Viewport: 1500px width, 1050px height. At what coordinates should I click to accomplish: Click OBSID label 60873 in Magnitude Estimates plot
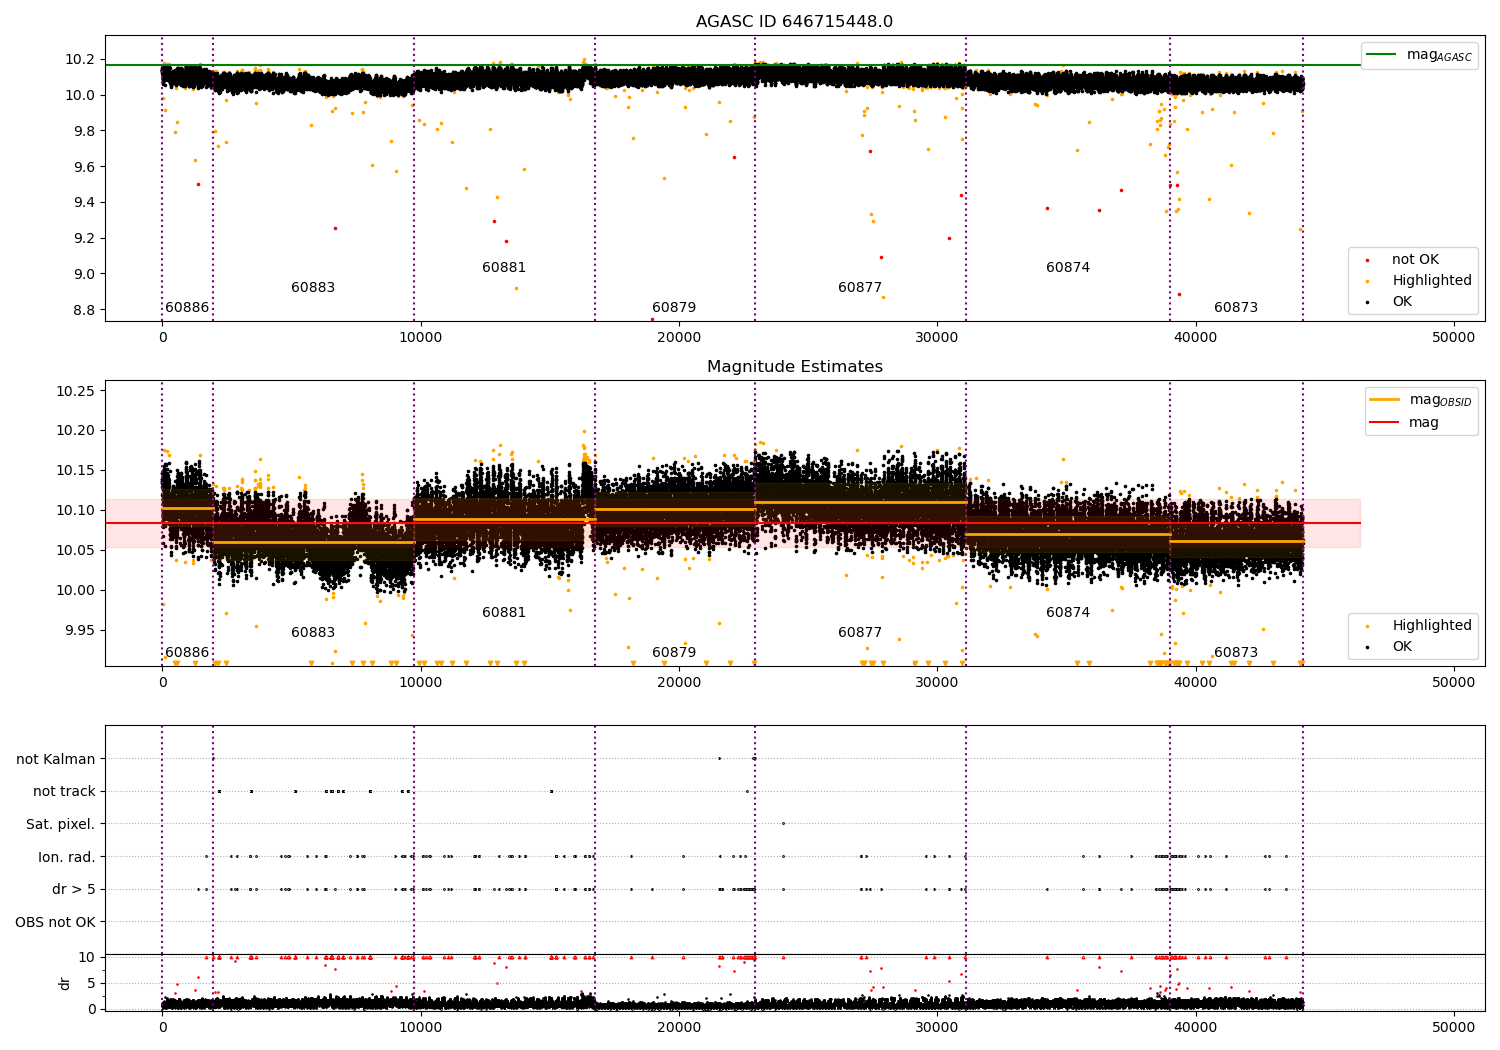click(1236, 653)
